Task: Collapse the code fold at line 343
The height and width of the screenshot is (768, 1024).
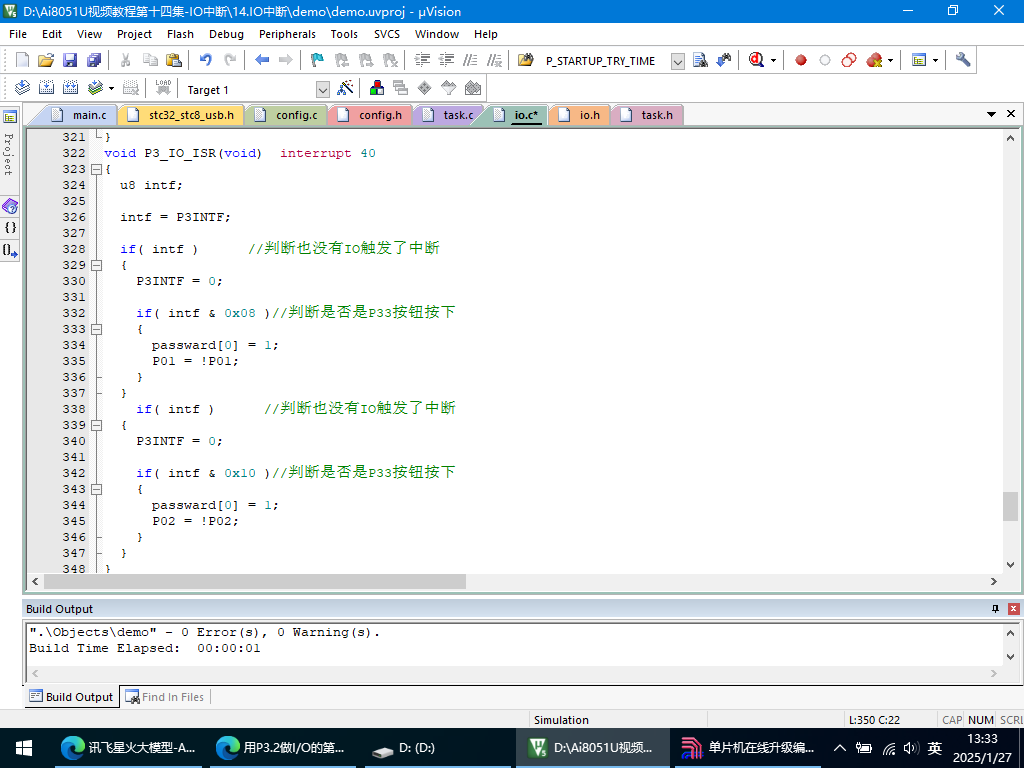Action: click(96, 489)
